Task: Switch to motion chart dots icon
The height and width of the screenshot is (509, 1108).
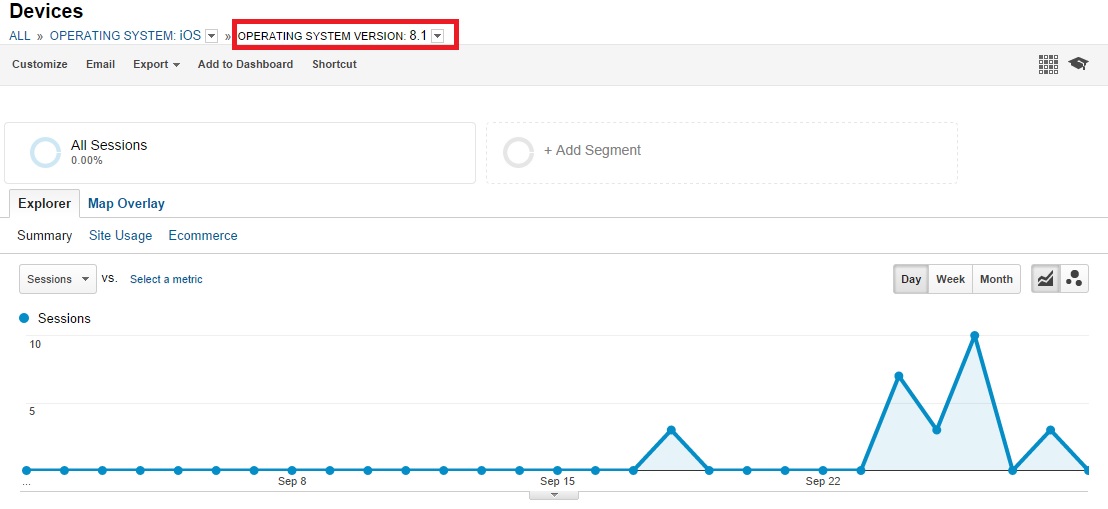Action: pos(1075,279)
